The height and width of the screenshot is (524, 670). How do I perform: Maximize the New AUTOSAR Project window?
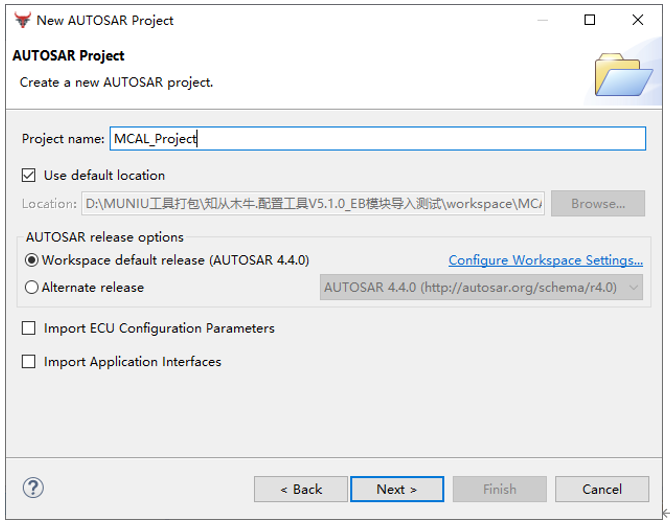click(x=590, y=20)
